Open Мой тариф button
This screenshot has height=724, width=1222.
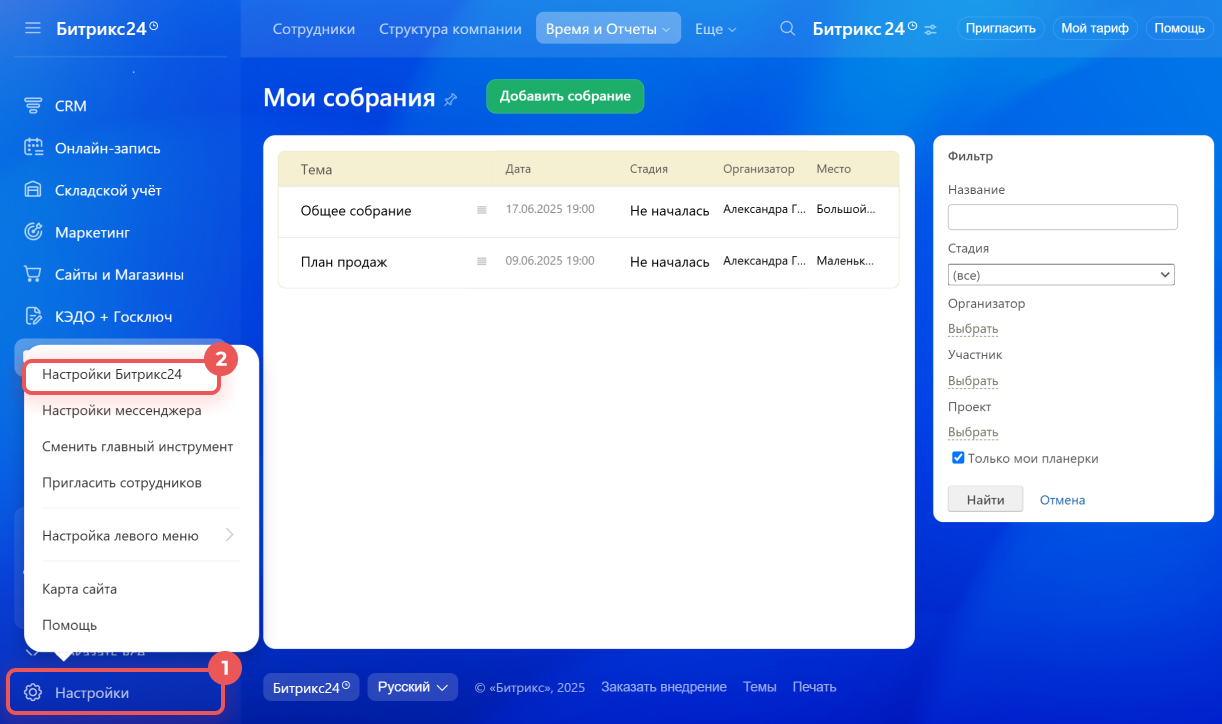click(x=1095, y=28)
